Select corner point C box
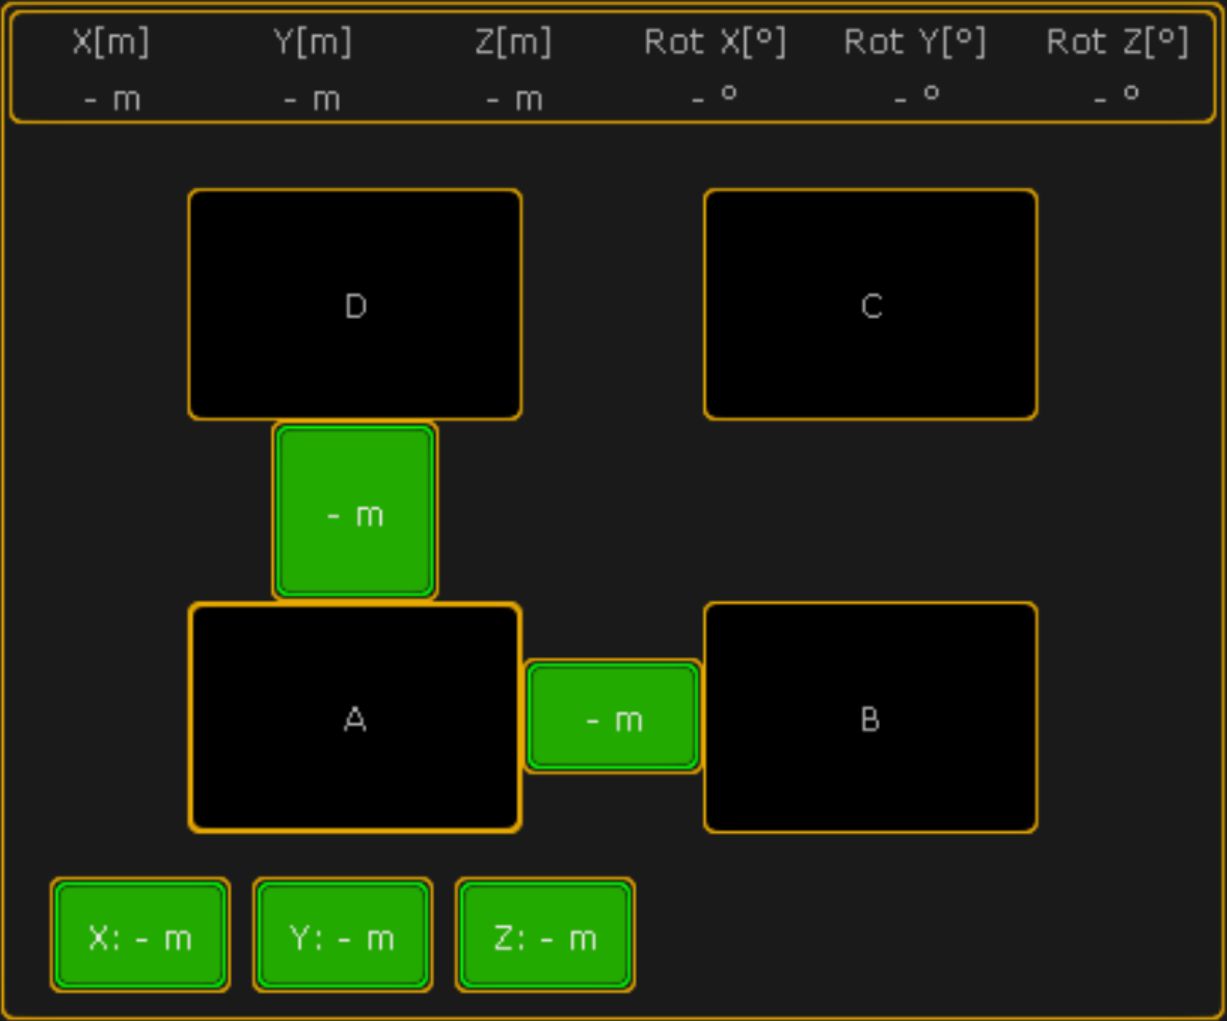 pyautogui.click(x=870, y=304)
